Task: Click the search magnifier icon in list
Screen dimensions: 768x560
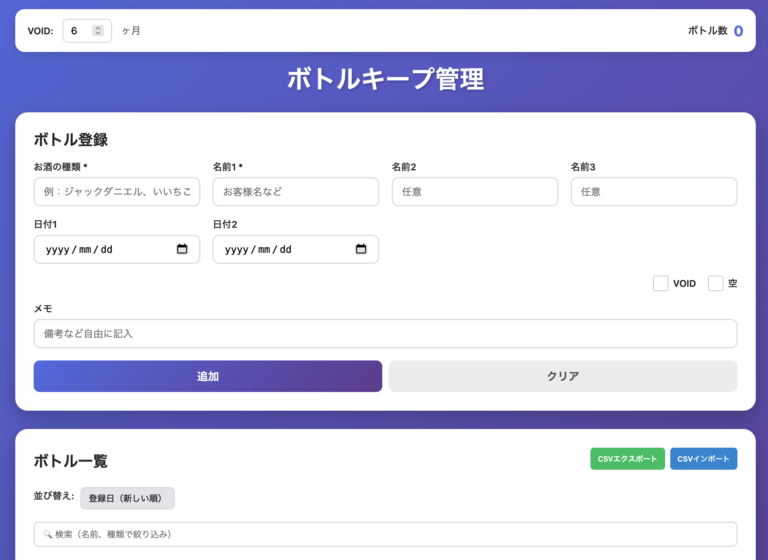Action: click(x=47, y=535)
